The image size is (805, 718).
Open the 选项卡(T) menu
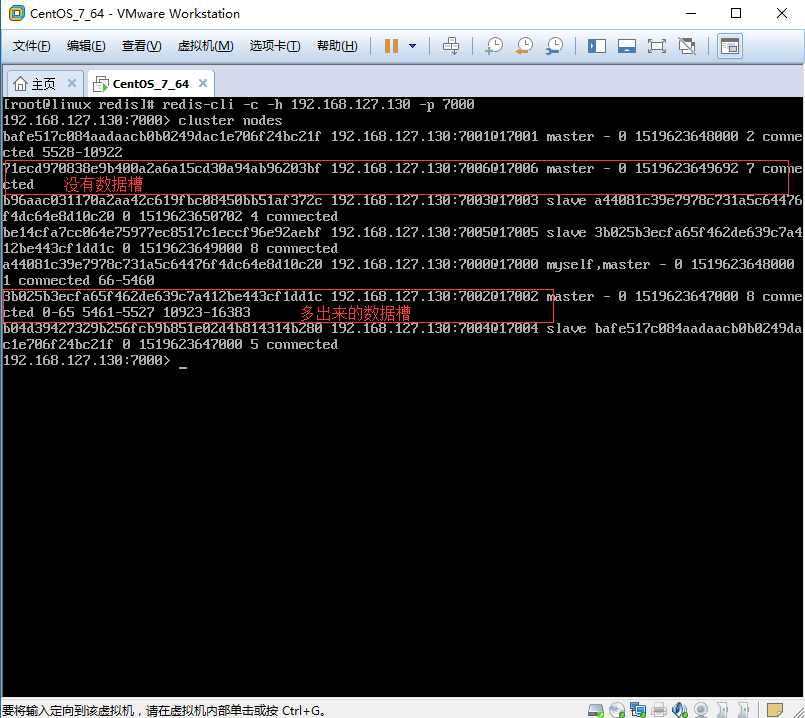[275, 46]
